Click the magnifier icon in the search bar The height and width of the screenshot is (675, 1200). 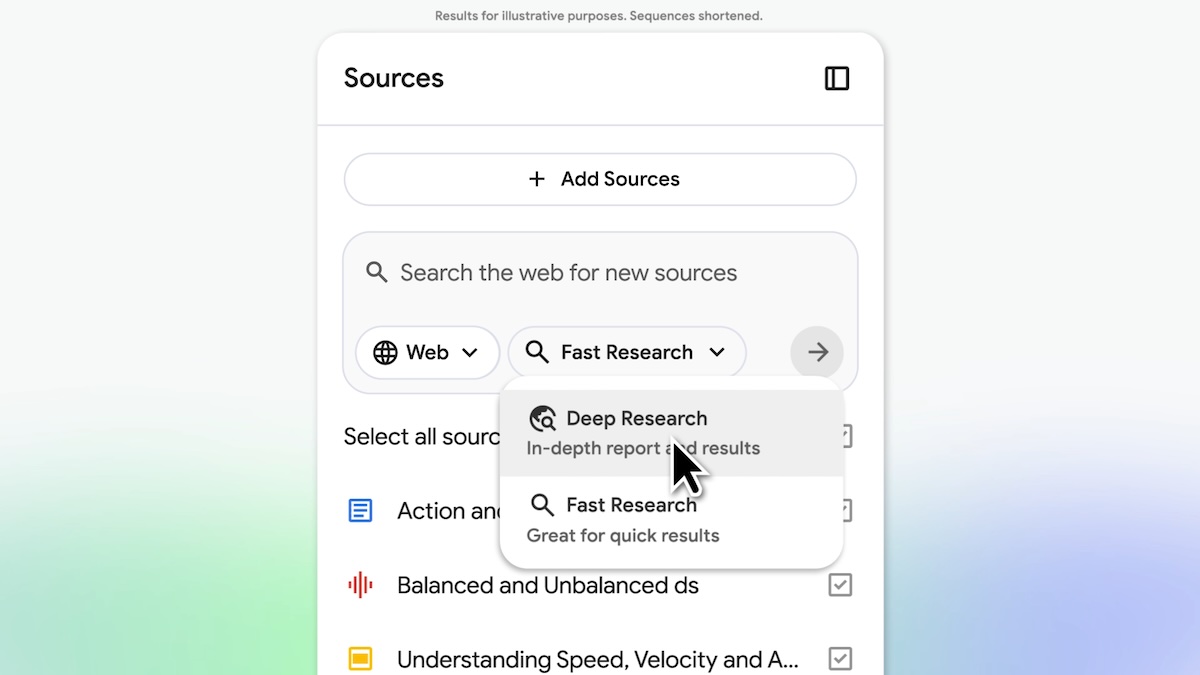377,272
